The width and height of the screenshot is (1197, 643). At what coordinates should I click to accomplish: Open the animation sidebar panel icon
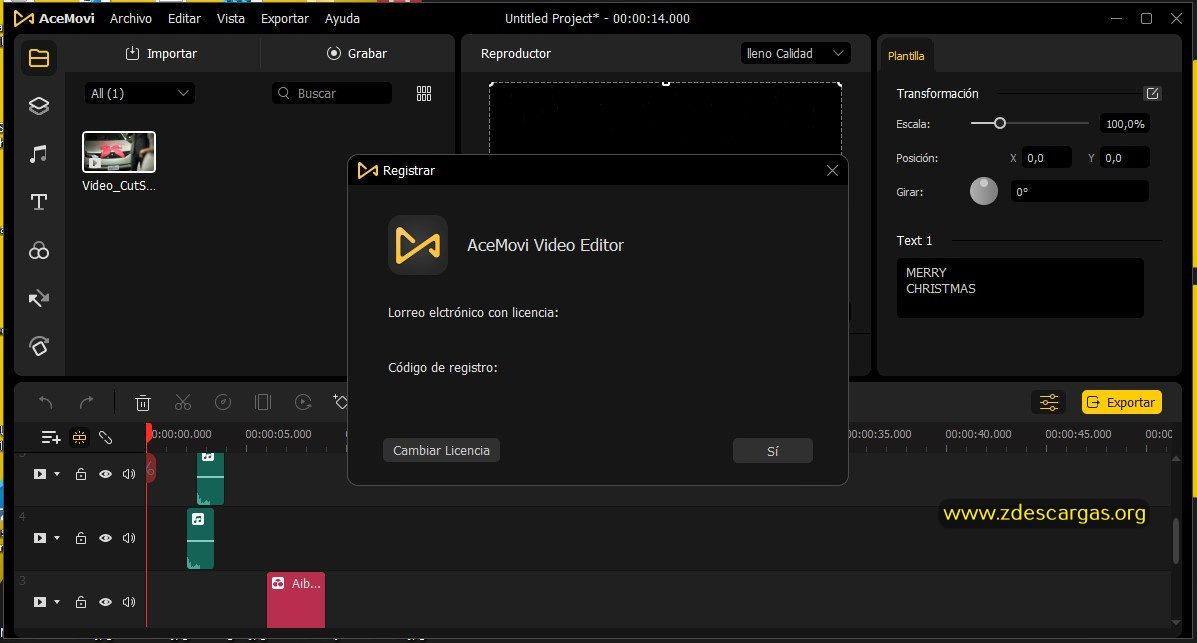pyautogui.click(x=39, y=347)
